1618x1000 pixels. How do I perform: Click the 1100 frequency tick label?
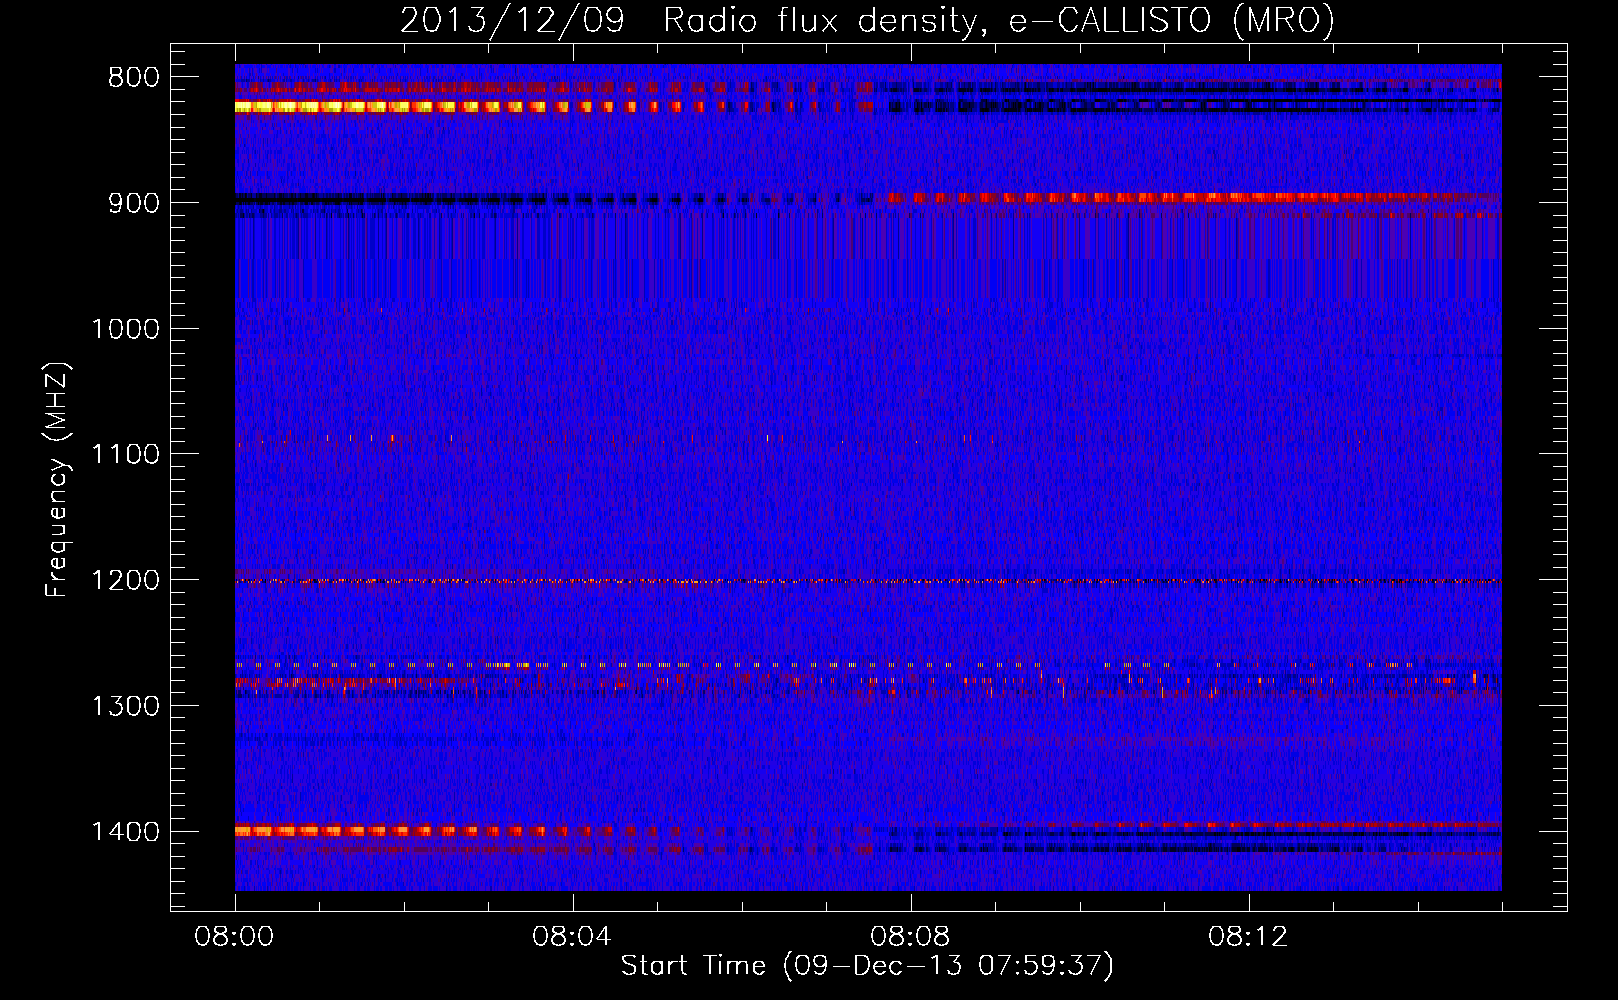pyautogui.click(x=125, y=455)
